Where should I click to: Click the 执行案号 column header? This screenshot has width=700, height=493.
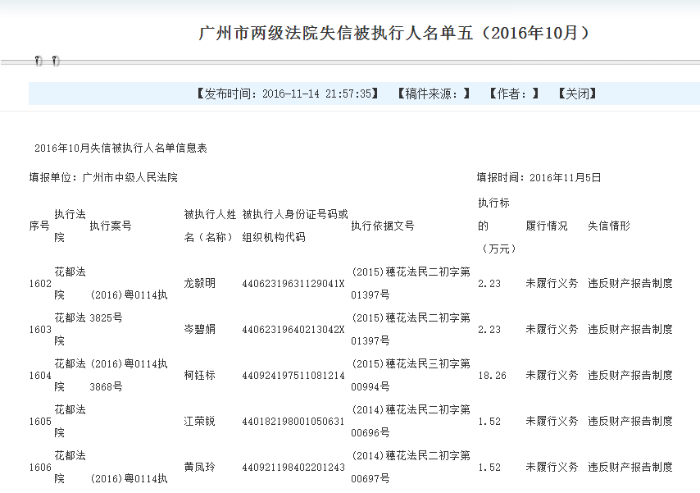tap(110, 226)
